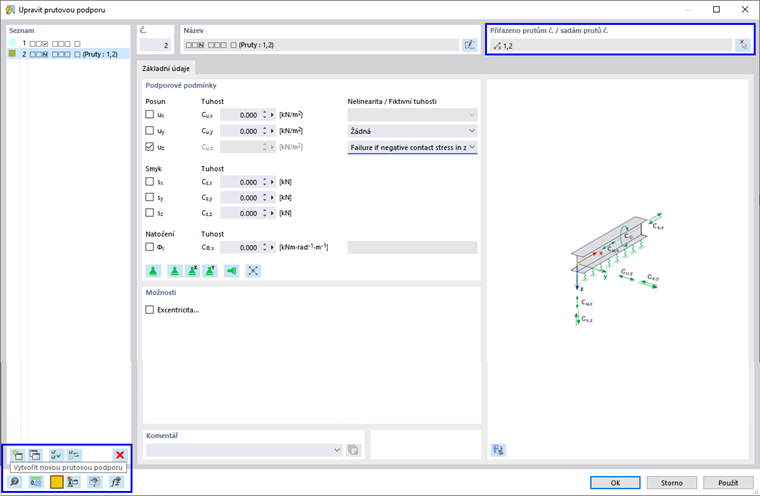Enable shear support sy
This screenshot has height=496, width=760.
(x=150, y=197)
